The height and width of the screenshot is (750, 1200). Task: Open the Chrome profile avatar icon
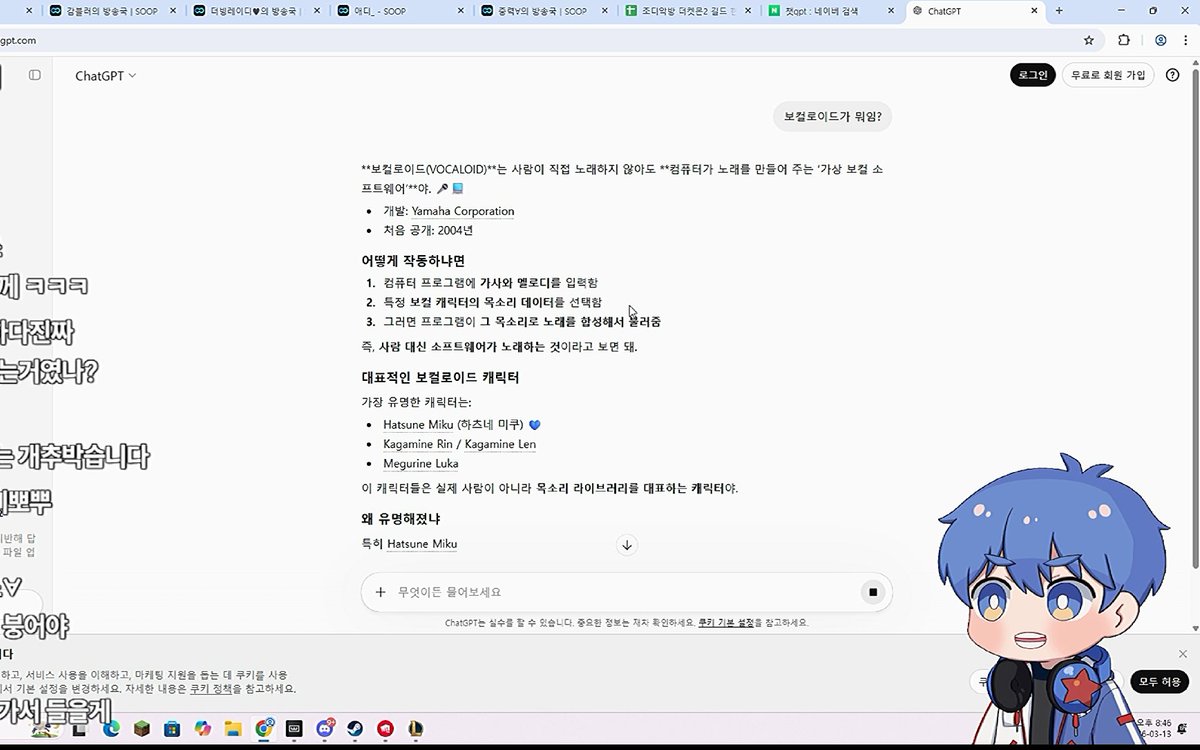[1161, 40]
